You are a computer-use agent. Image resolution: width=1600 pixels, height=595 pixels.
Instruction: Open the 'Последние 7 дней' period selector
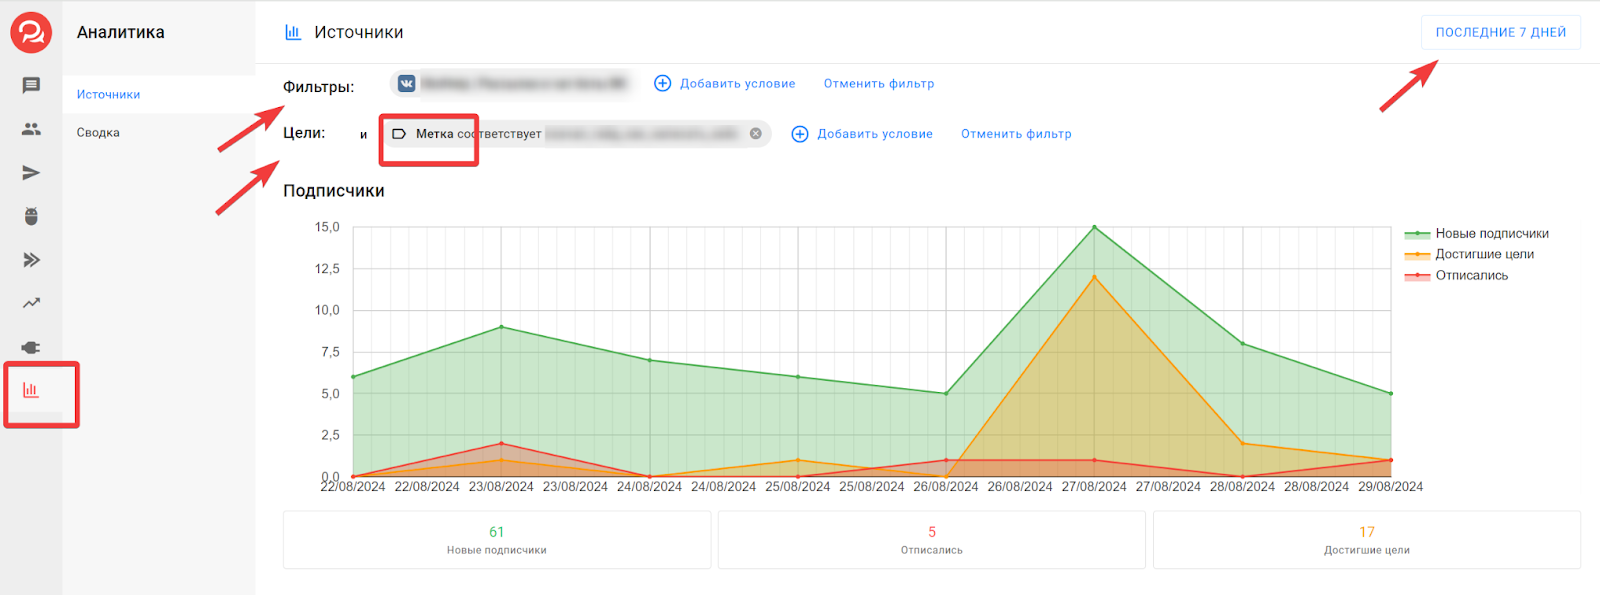click(x=1500, y=33)
